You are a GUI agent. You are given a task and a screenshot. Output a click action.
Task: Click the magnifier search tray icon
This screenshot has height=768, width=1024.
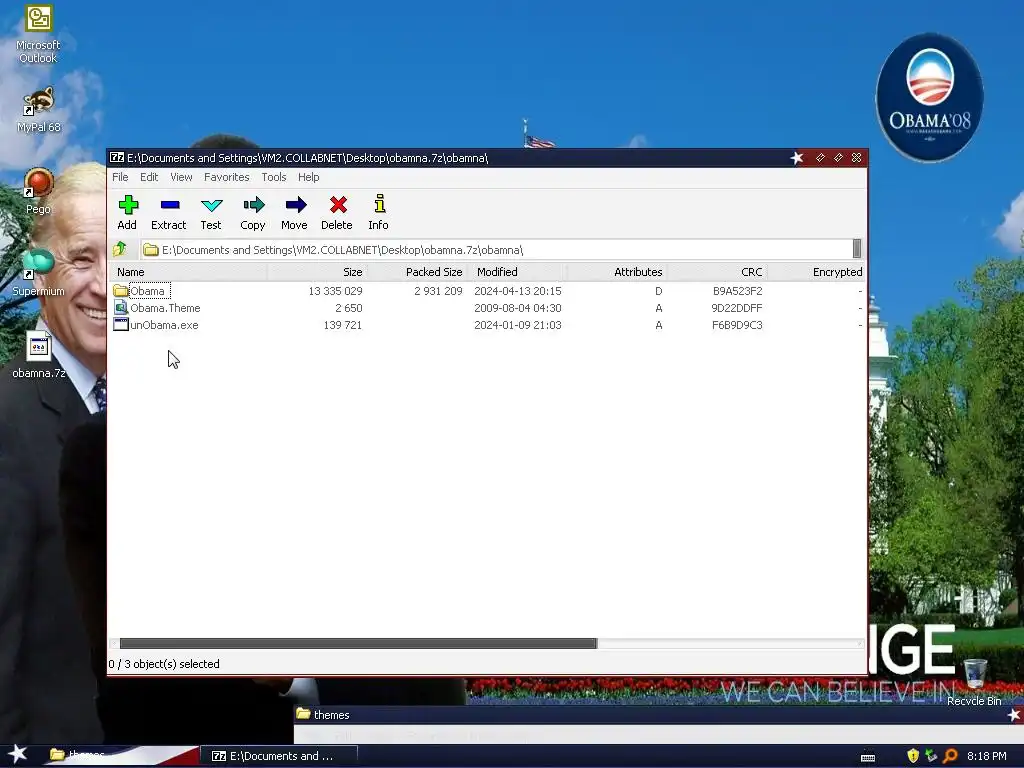pyautogui.click(x=950, y=756)
